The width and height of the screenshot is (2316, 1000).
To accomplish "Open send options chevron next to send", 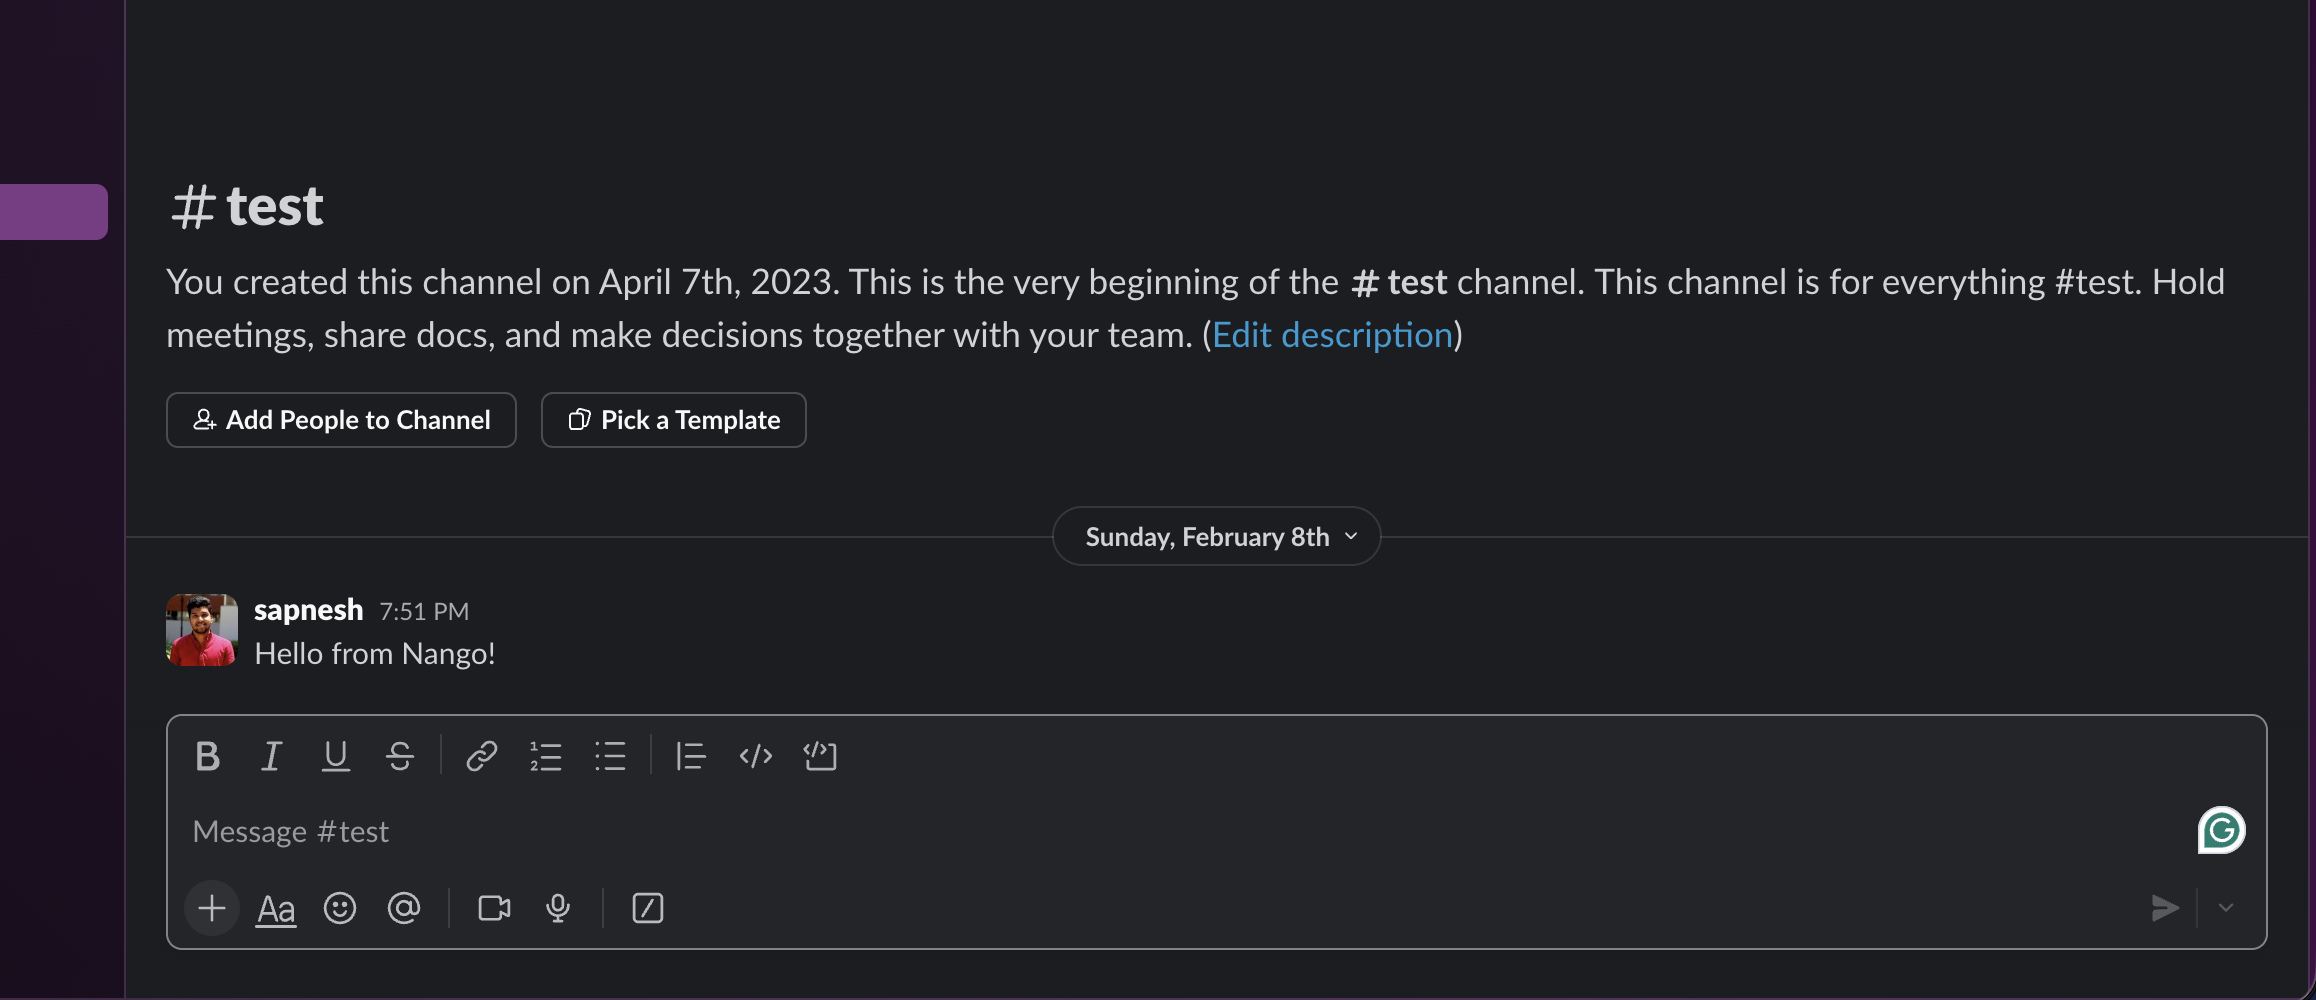I will [2226, 908].
